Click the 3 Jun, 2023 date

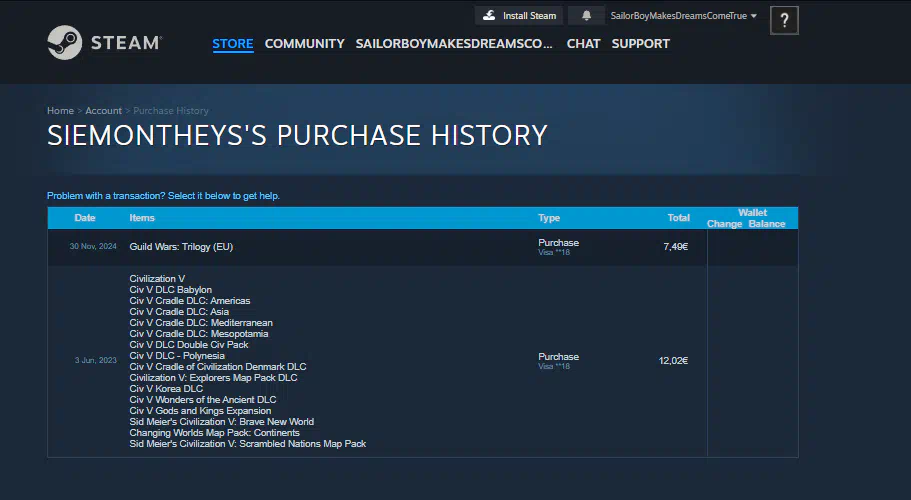(96, 360)
